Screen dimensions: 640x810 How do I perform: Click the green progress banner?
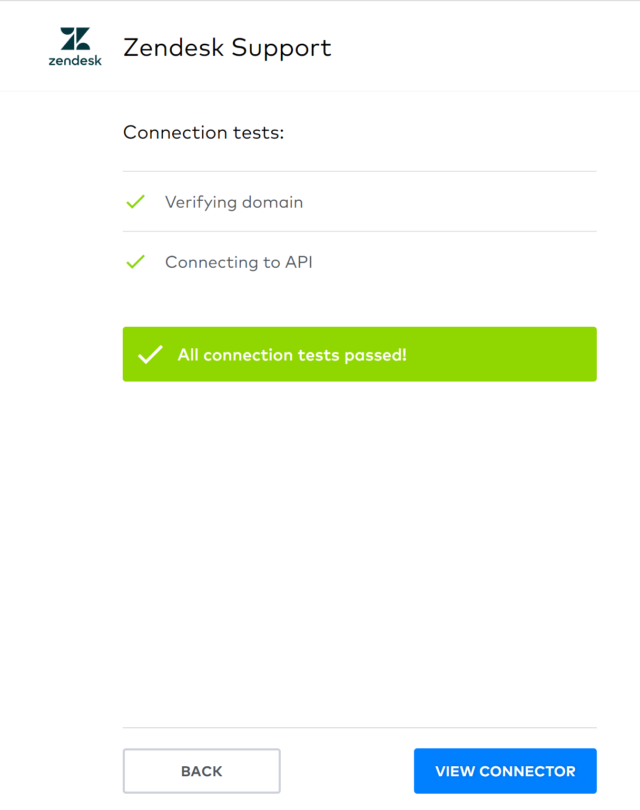(359, 353)
